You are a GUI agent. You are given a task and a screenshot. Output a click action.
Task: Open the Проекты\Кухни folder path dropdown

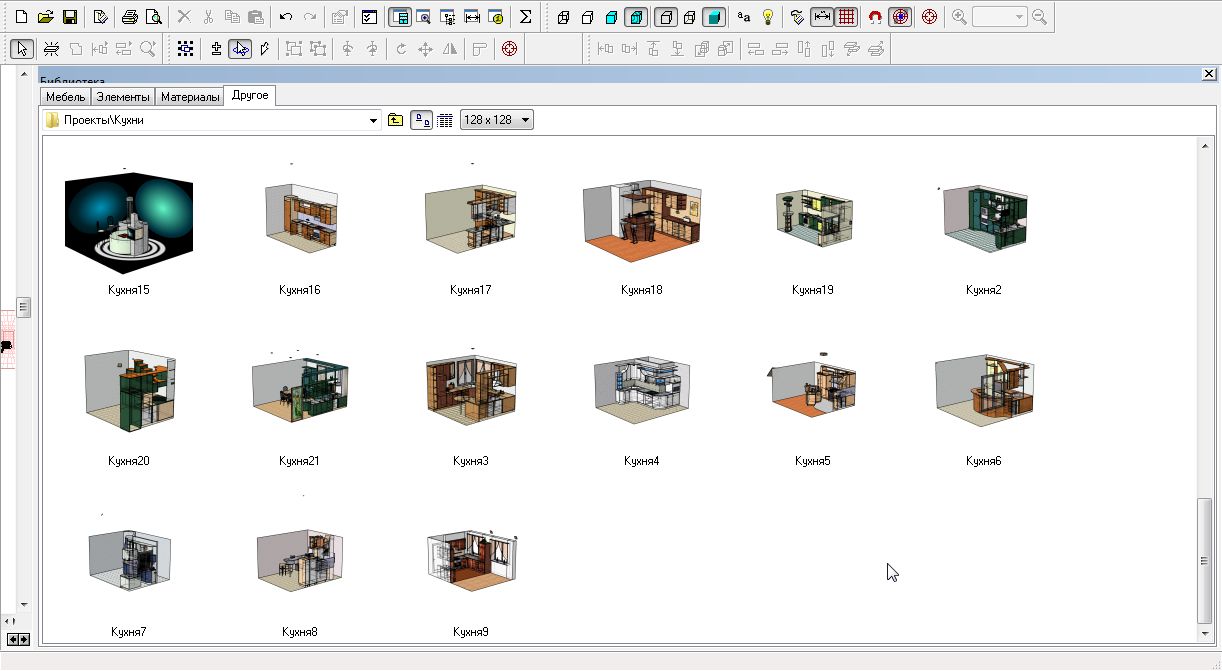coord(374,120)
